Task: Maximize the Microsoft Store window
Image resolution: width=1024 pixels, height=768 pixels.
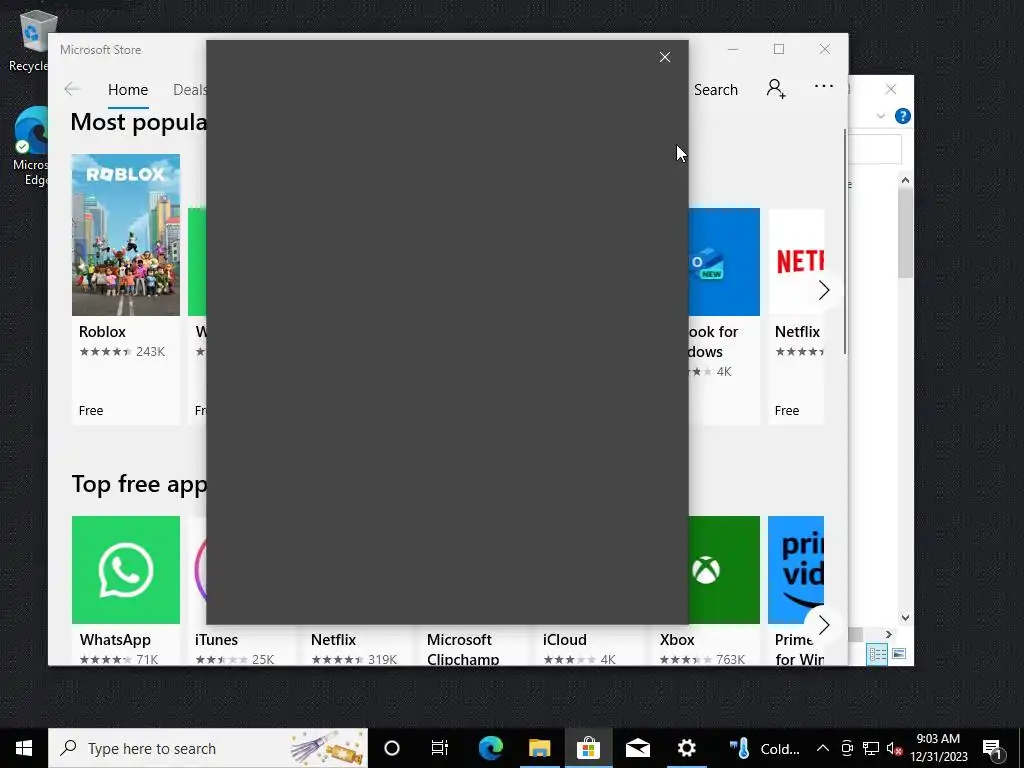Action: point(778,49)
